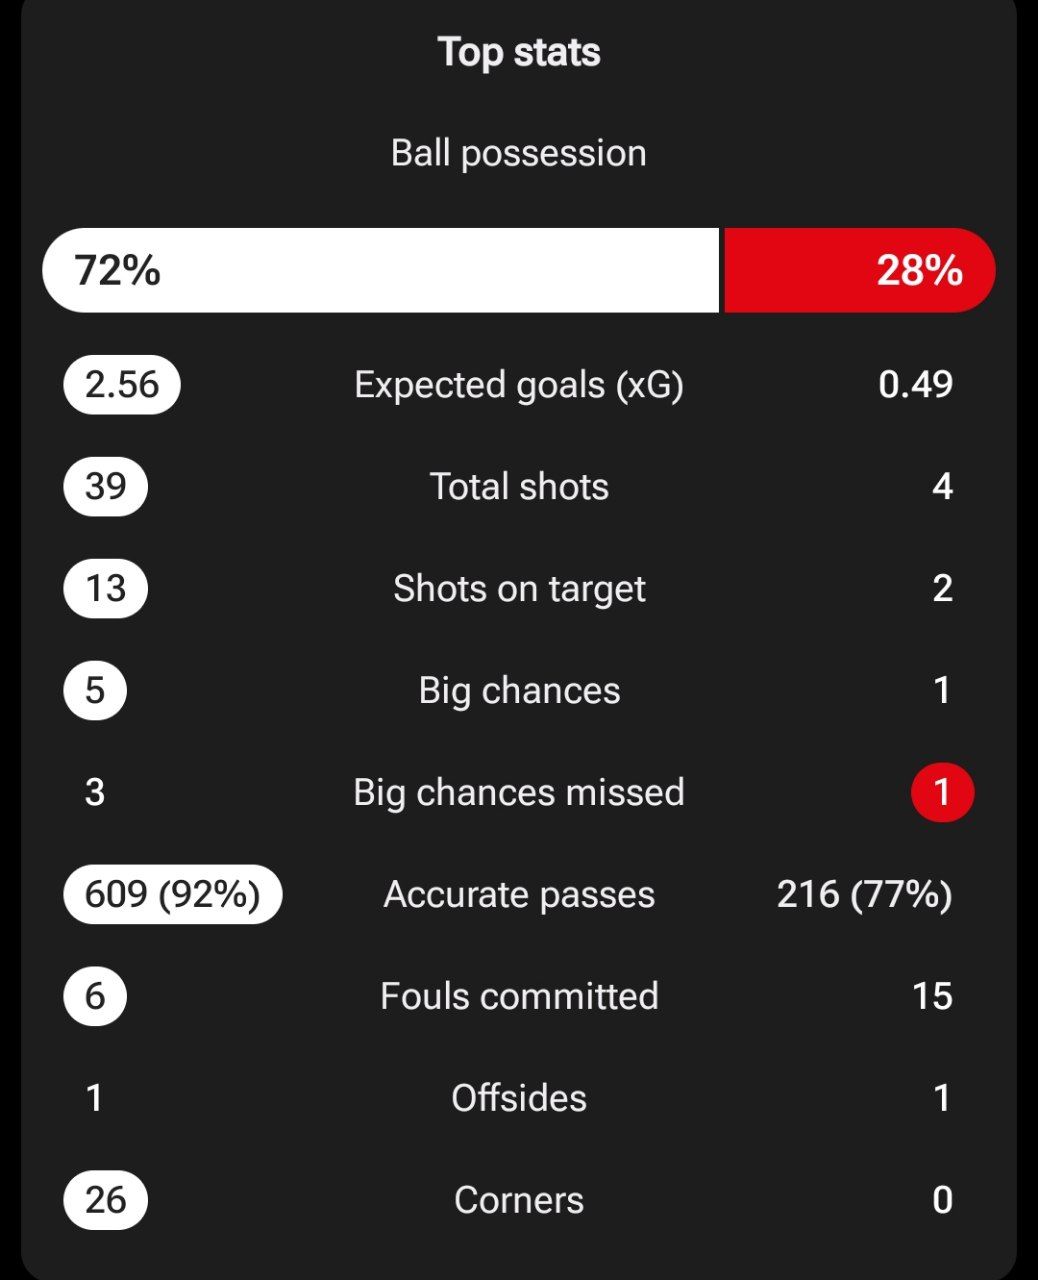Open the Total shots row label
Viewport: 1038px width, 1280px height.
[x=519, y=487]
